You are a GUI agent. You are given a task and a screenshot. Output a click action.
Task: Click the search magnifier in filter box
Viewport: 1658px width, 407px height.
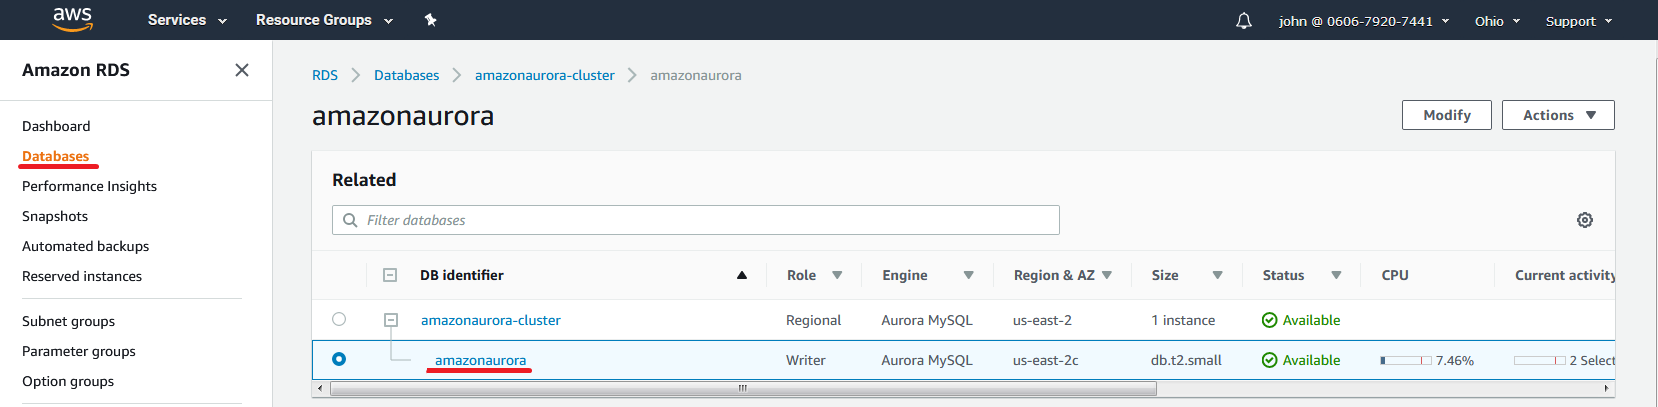(350, 220)
